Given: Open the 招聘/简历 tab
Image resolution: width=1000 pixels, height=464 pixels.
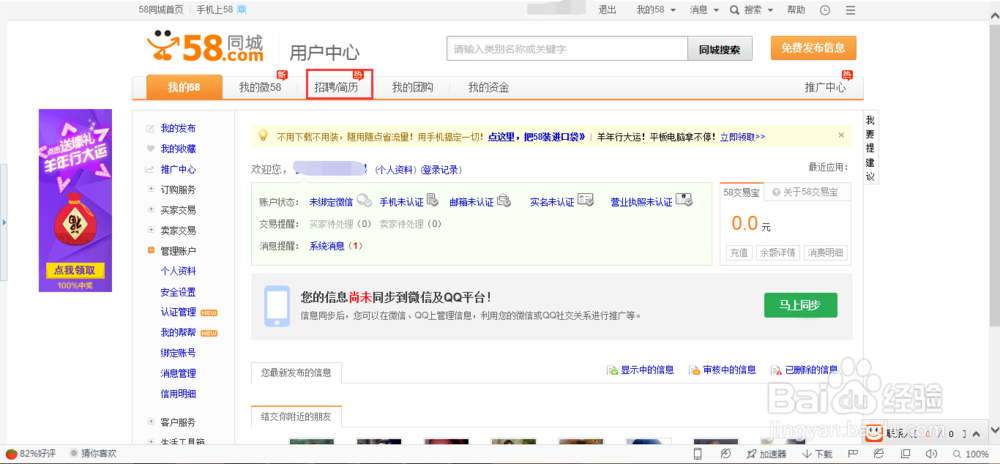Looking at the screenshot, I should point(336,88).
